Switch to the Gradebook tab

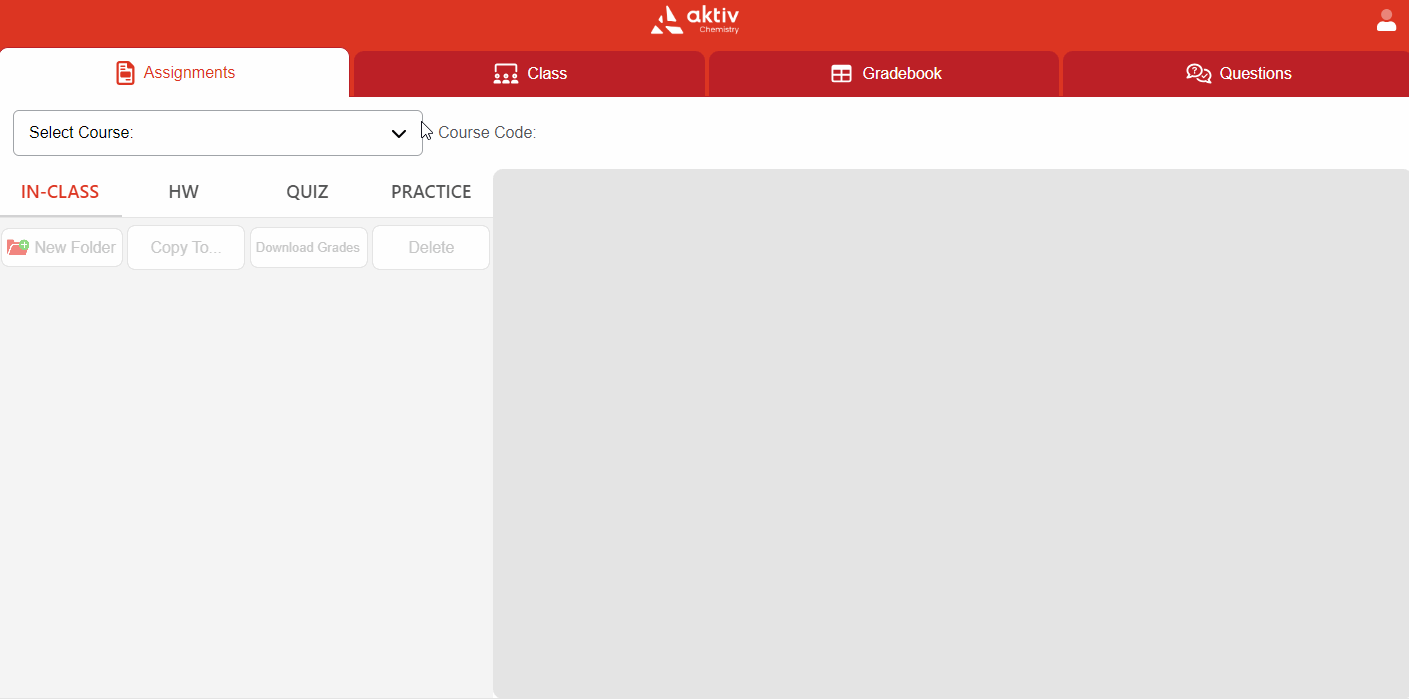[x=884, y=72]
